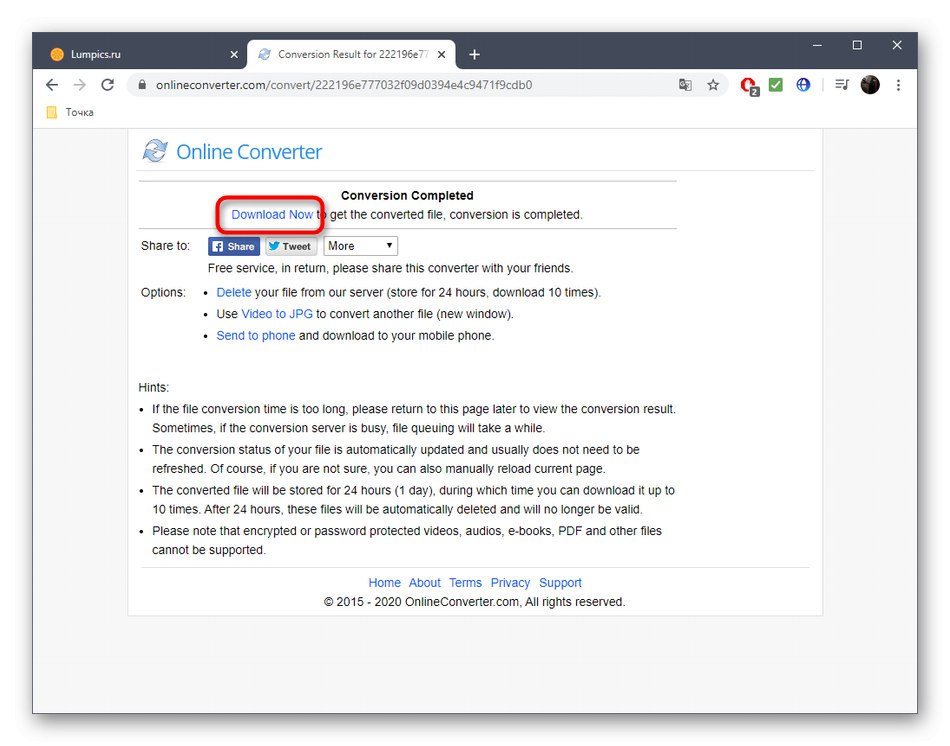Share the converter via the Facebook Share button
Screen dimensions: 950x746
pyautogui.click(x=233, y=245)
